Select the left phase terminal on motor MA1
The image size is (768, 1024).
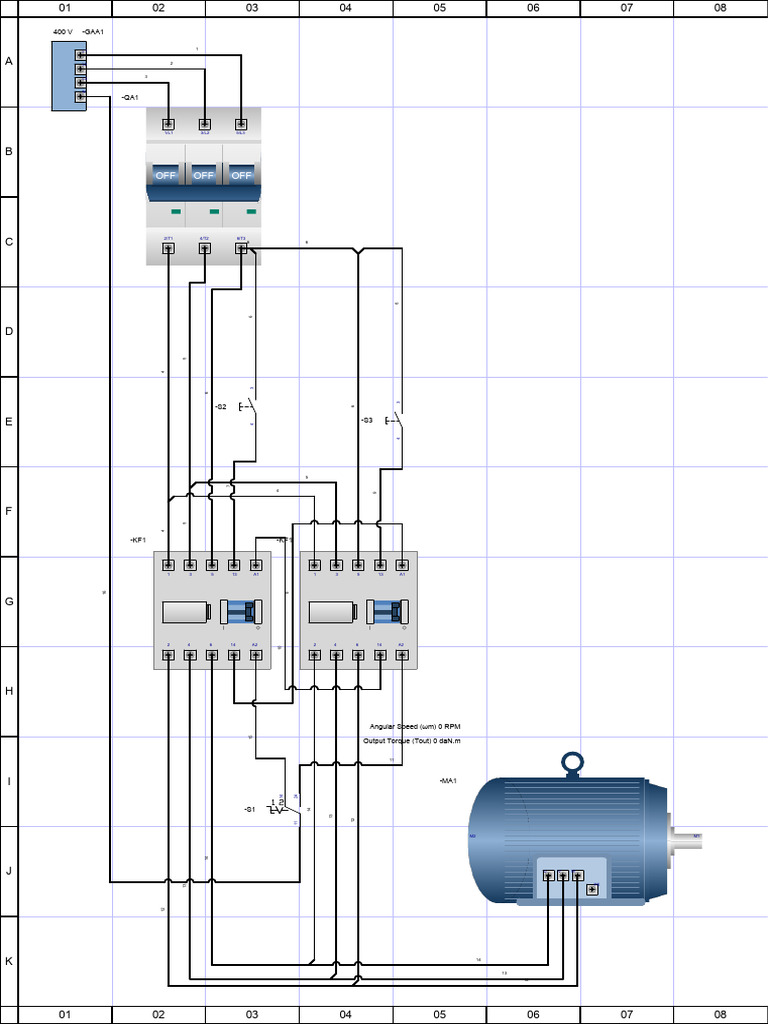click(549, 875)
